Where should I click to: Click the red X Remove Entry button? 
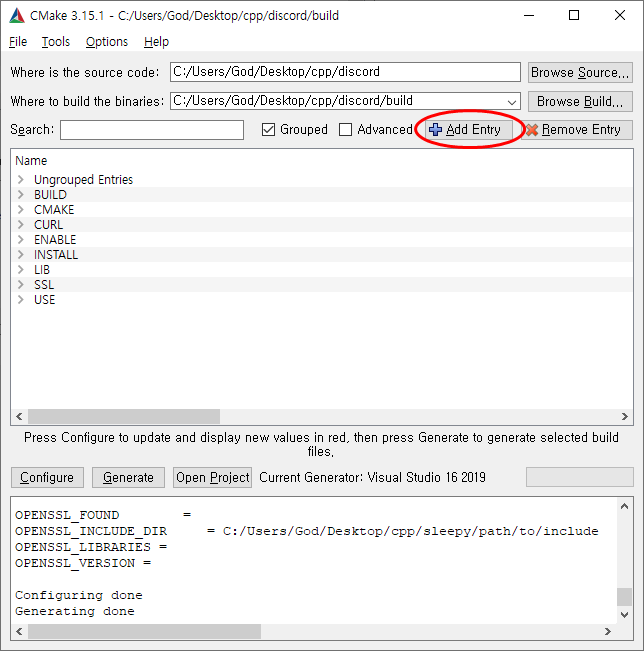coord(577,130)
